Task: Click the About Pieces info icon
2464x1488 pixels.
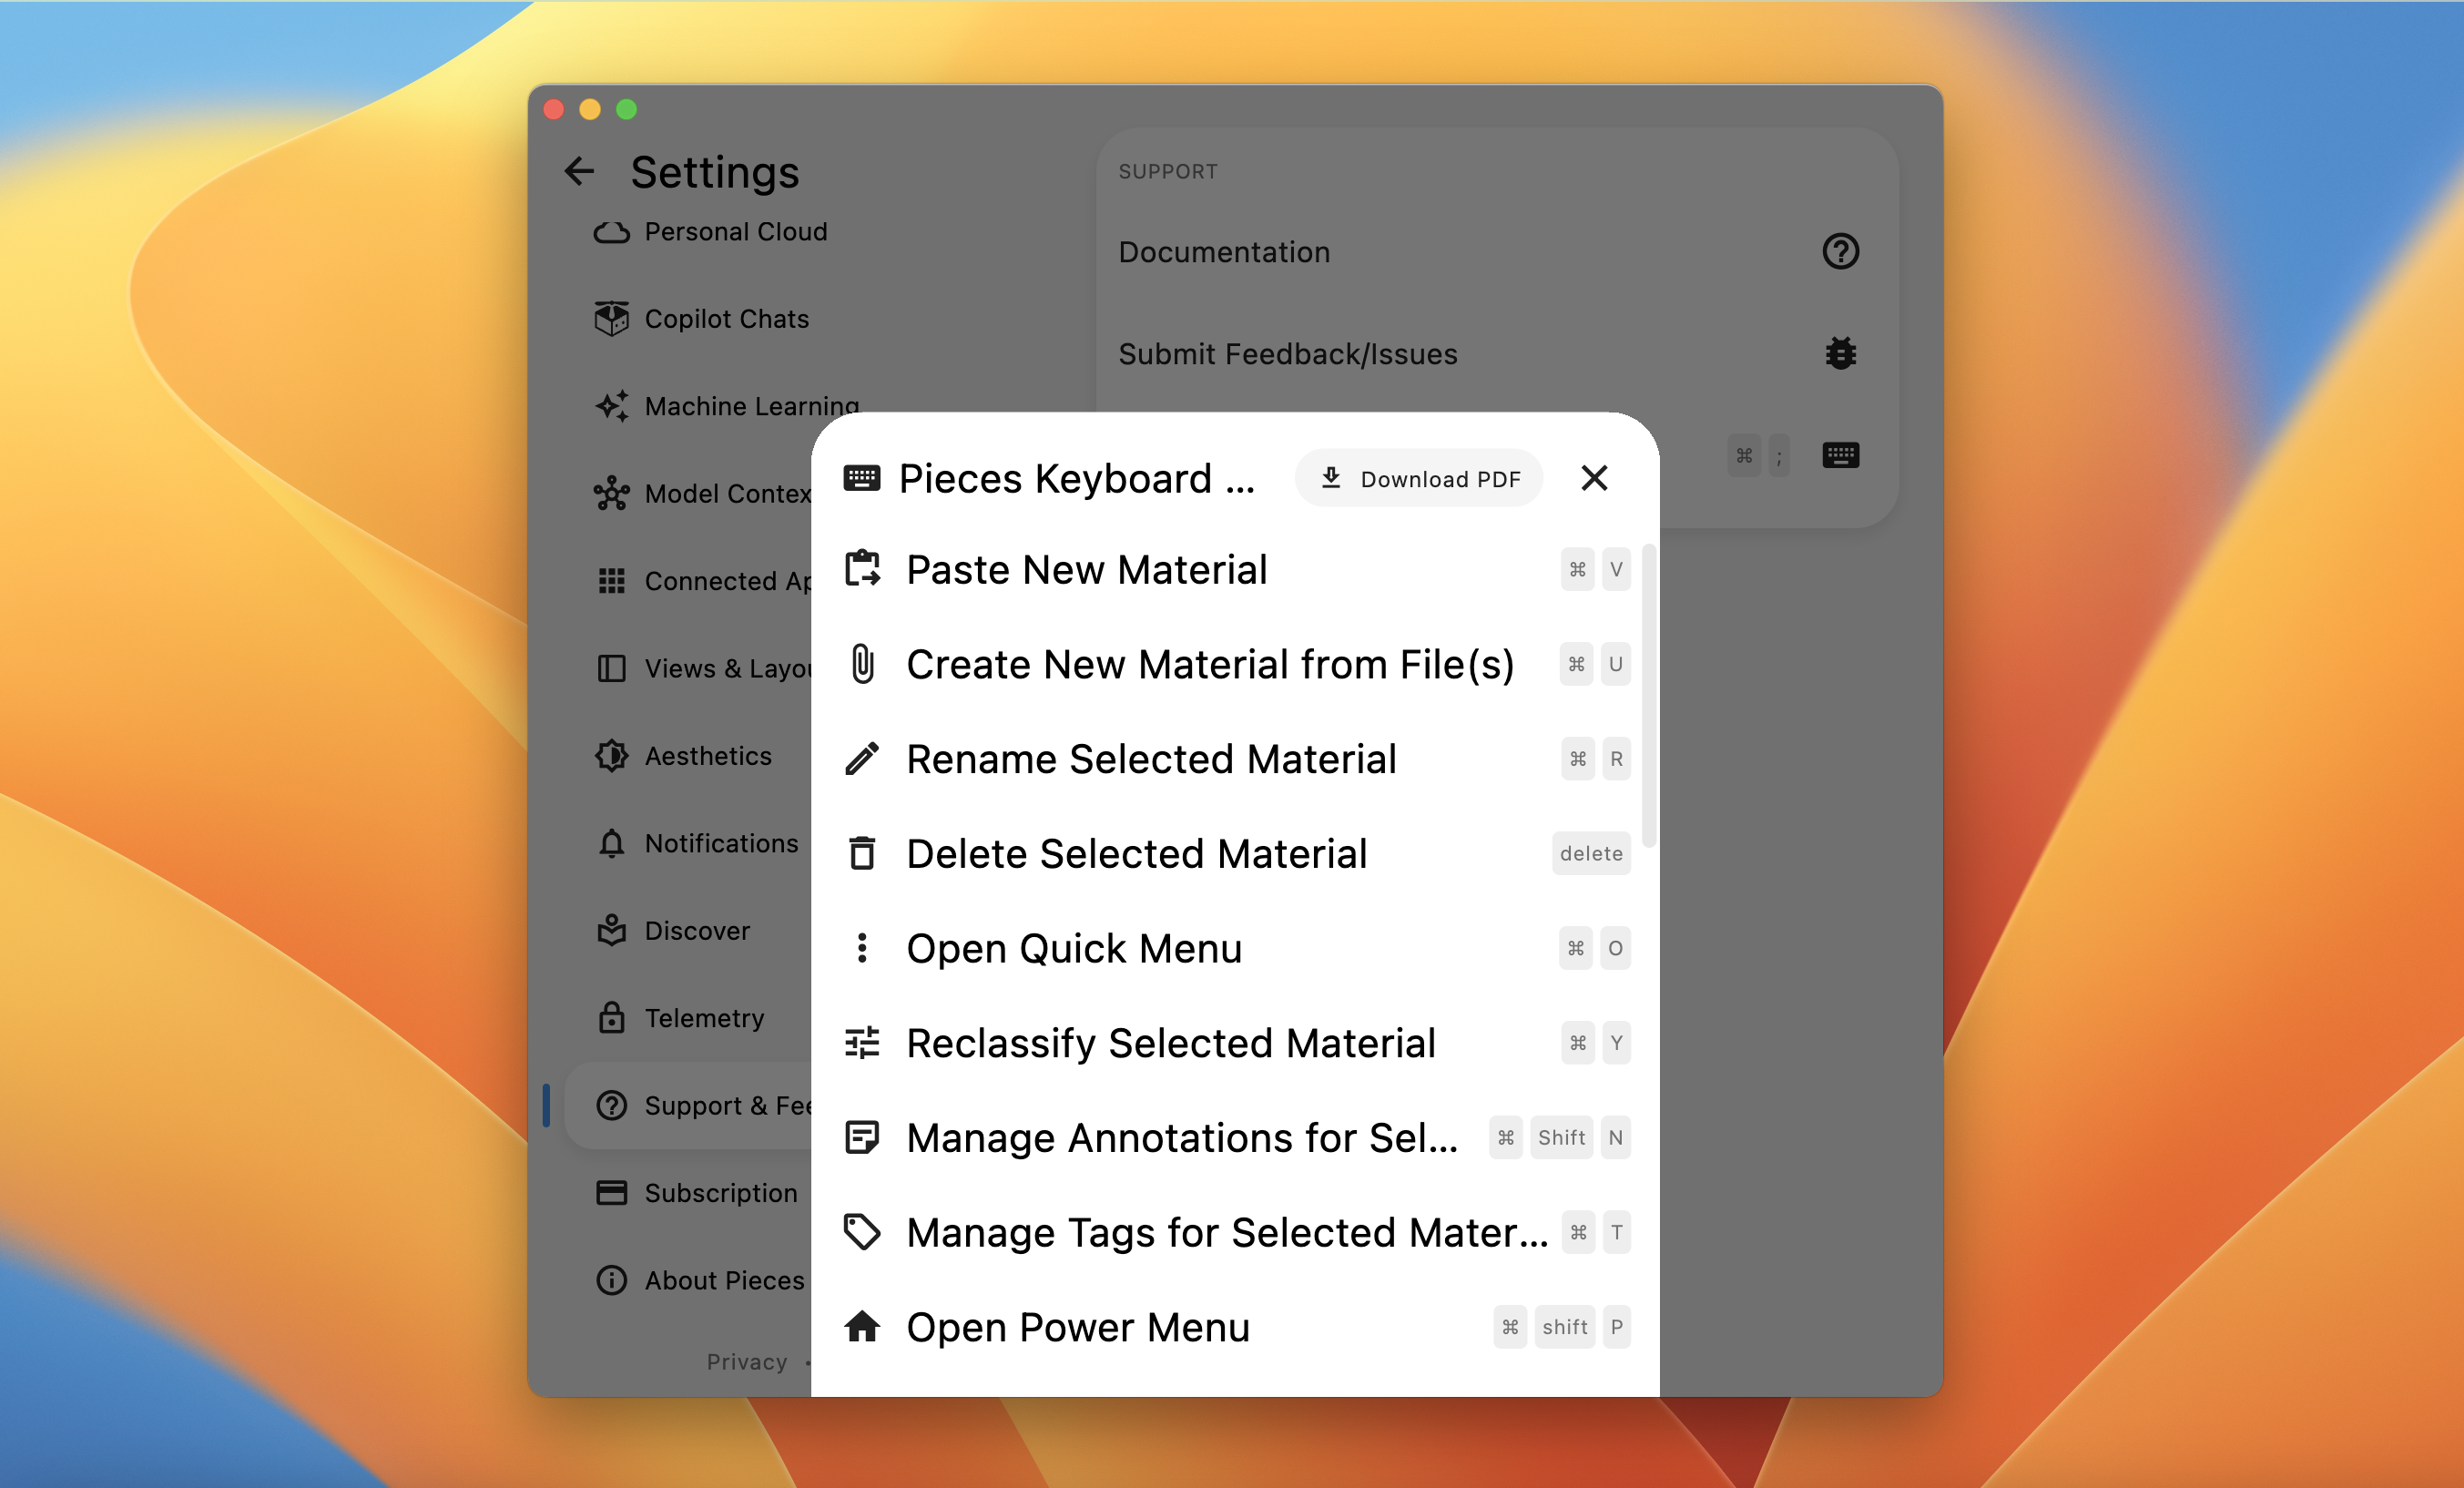Action: point(611,1280)
